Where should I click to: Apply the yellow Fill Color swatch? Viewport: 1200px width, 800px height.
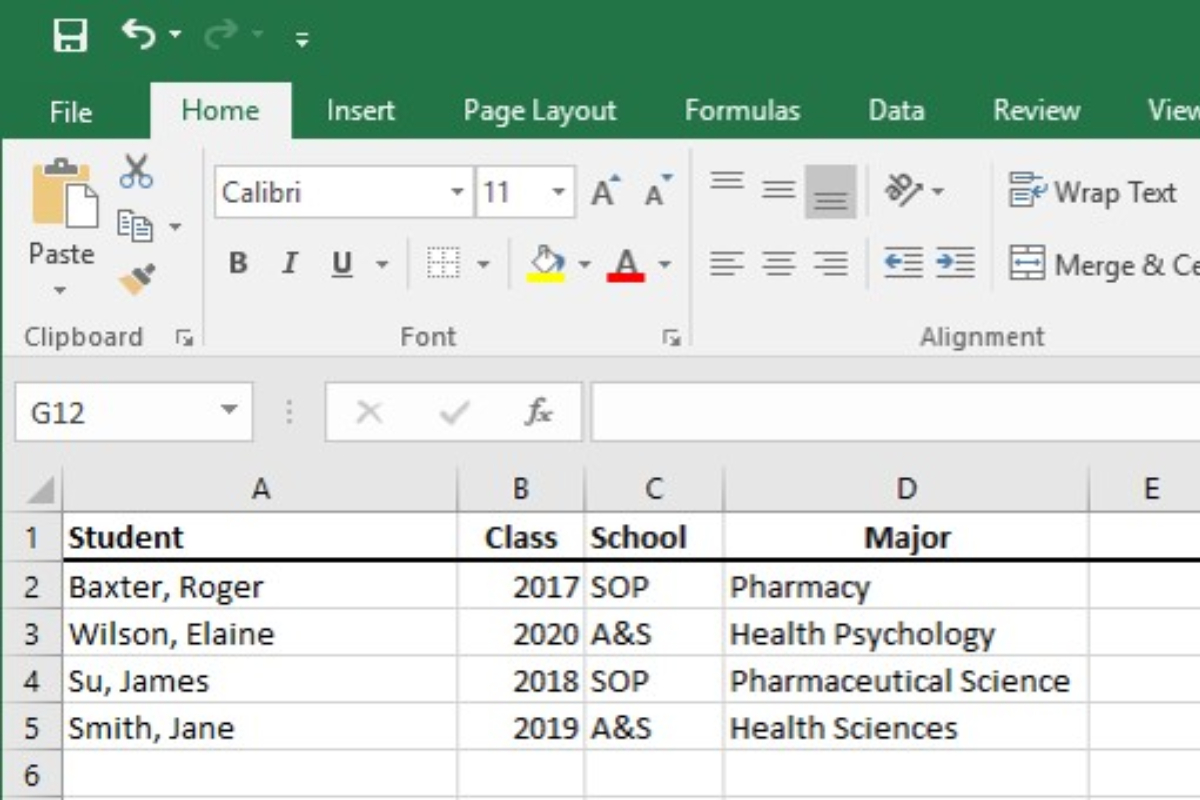[546, 265]
